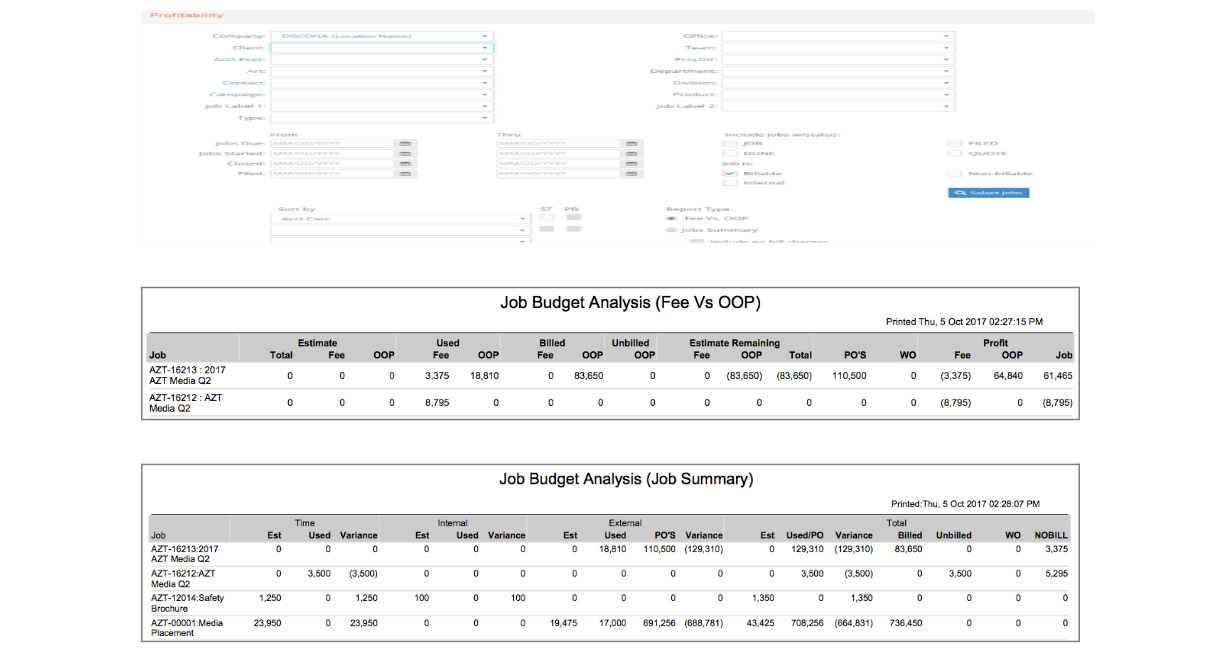Open calendar picker for Filed From date
The image size is (1216, 664).
pyautogui.click(x=406, y=174)
